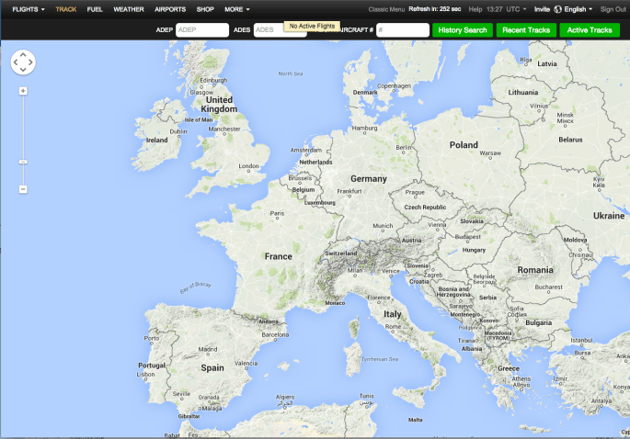This screenshot has height=439, width=630.
Task: Pan the map left with the arrow control
Action: pyautogui.click(x=15, y=63)
